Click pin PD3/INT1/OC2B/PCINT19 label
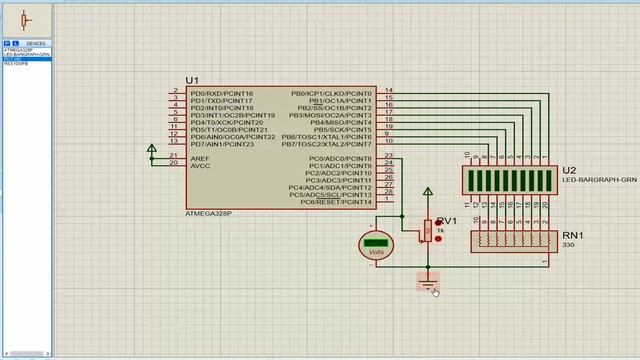The image size is (640, 360). [233, 116]
